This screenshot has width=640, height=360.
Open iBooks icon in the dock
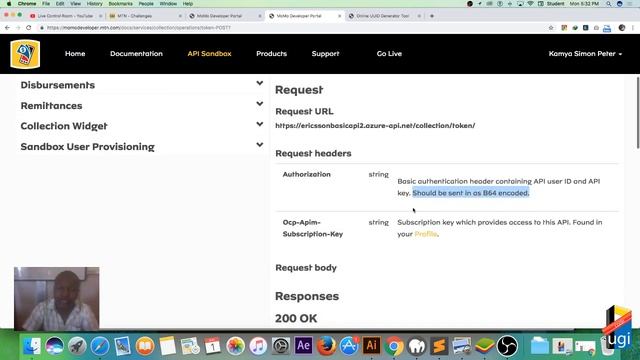click(145, 346)
